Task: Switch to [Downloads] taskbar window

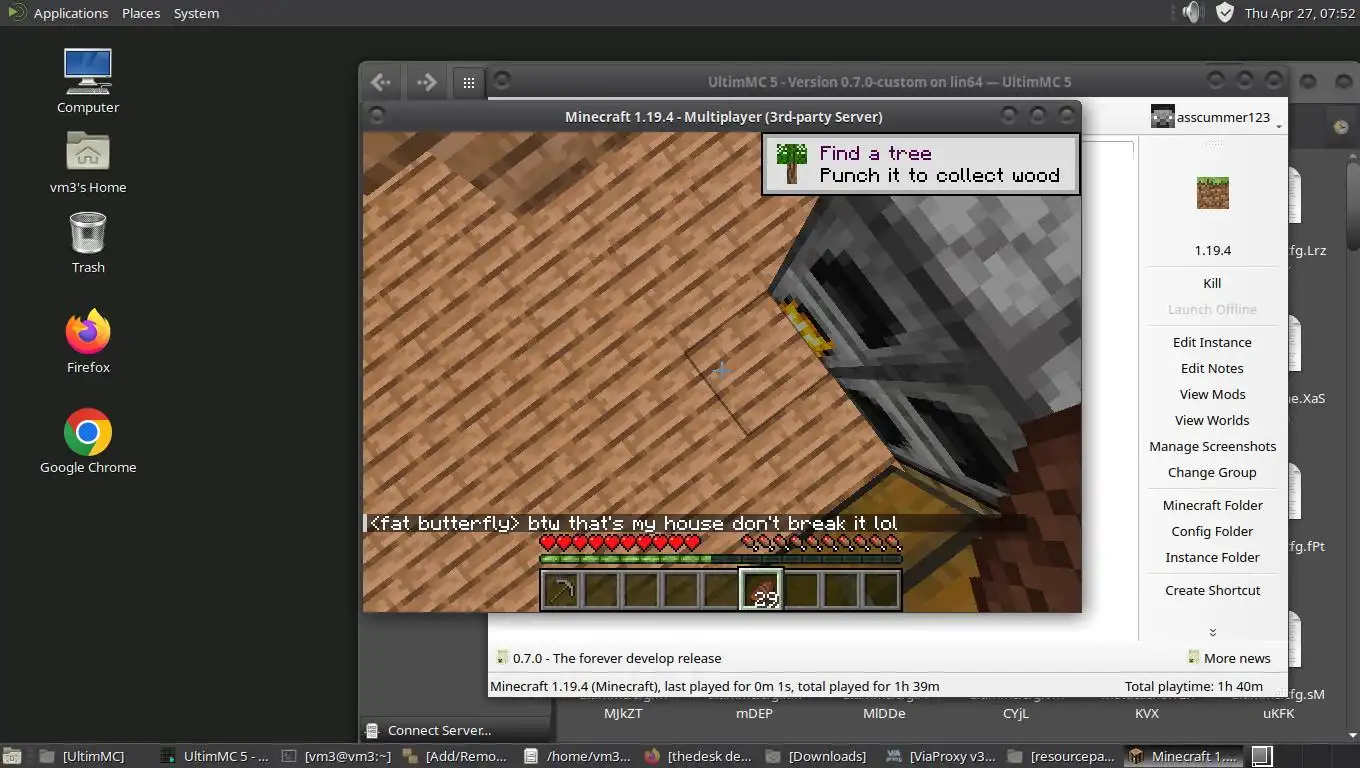Action: point(821,756)
